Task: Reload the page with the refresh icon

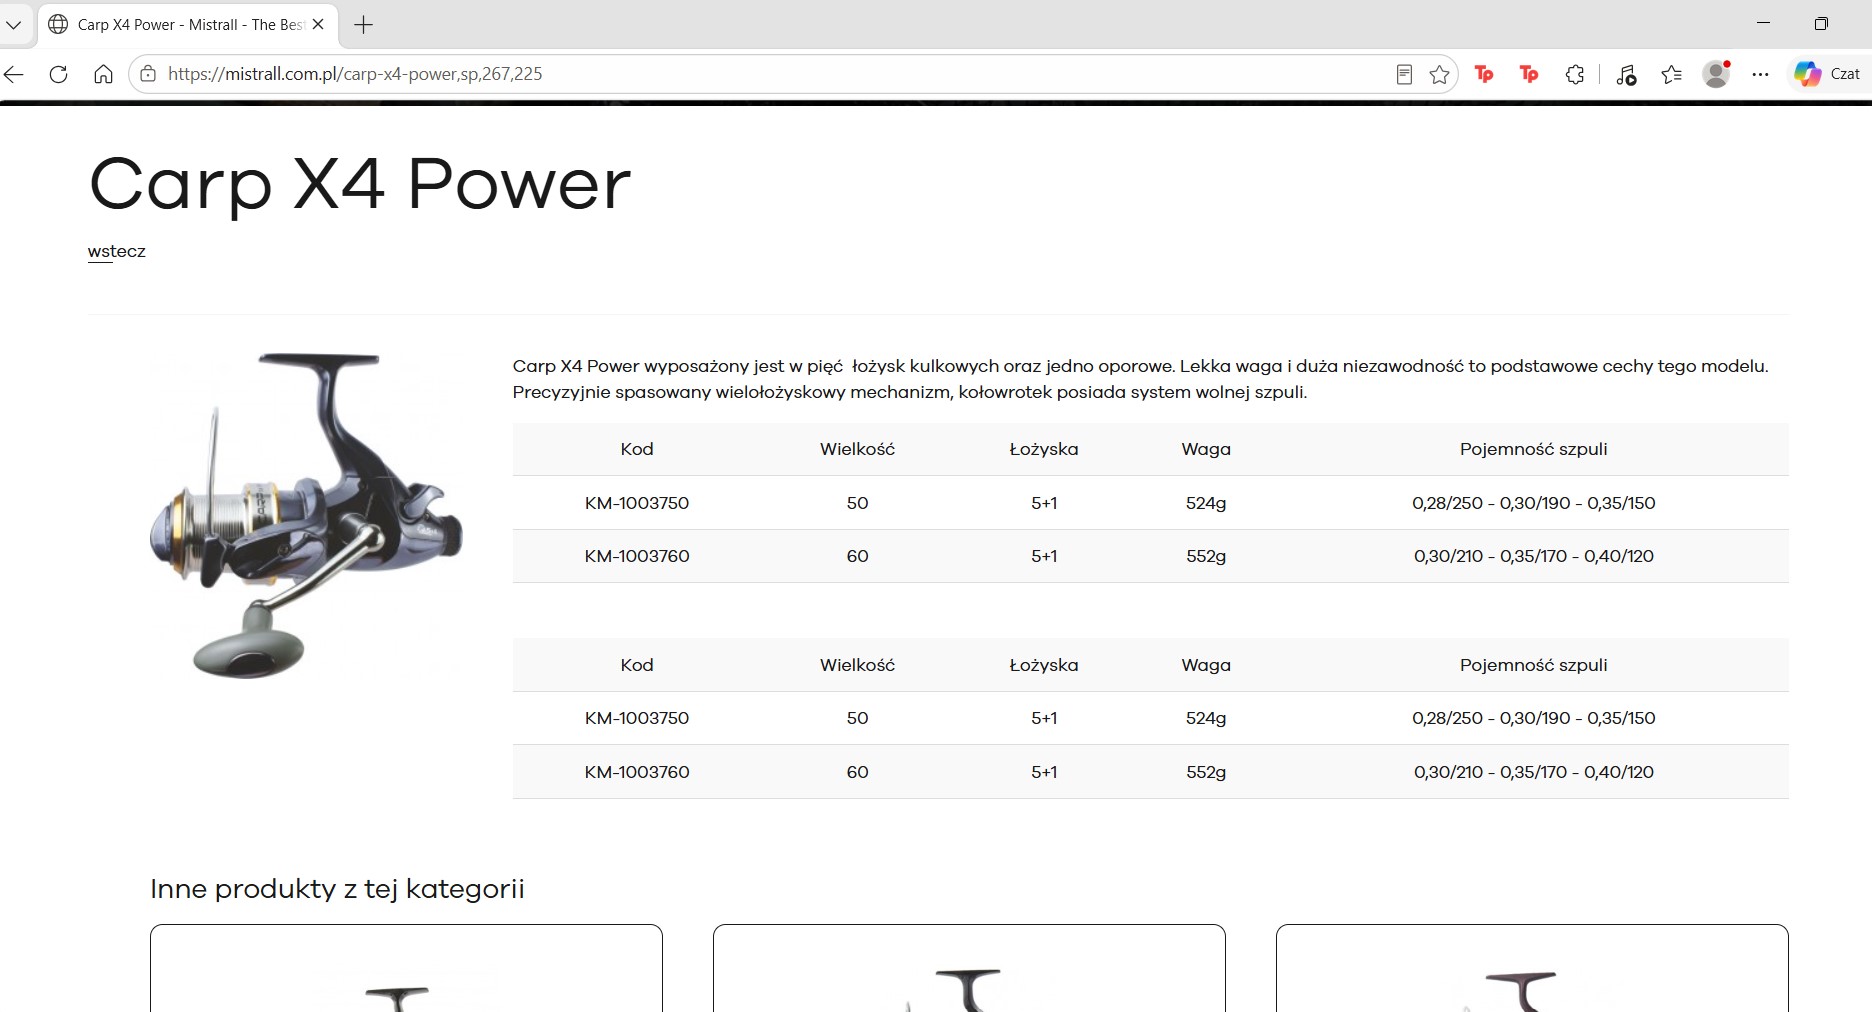Action: tap(59, 74)
